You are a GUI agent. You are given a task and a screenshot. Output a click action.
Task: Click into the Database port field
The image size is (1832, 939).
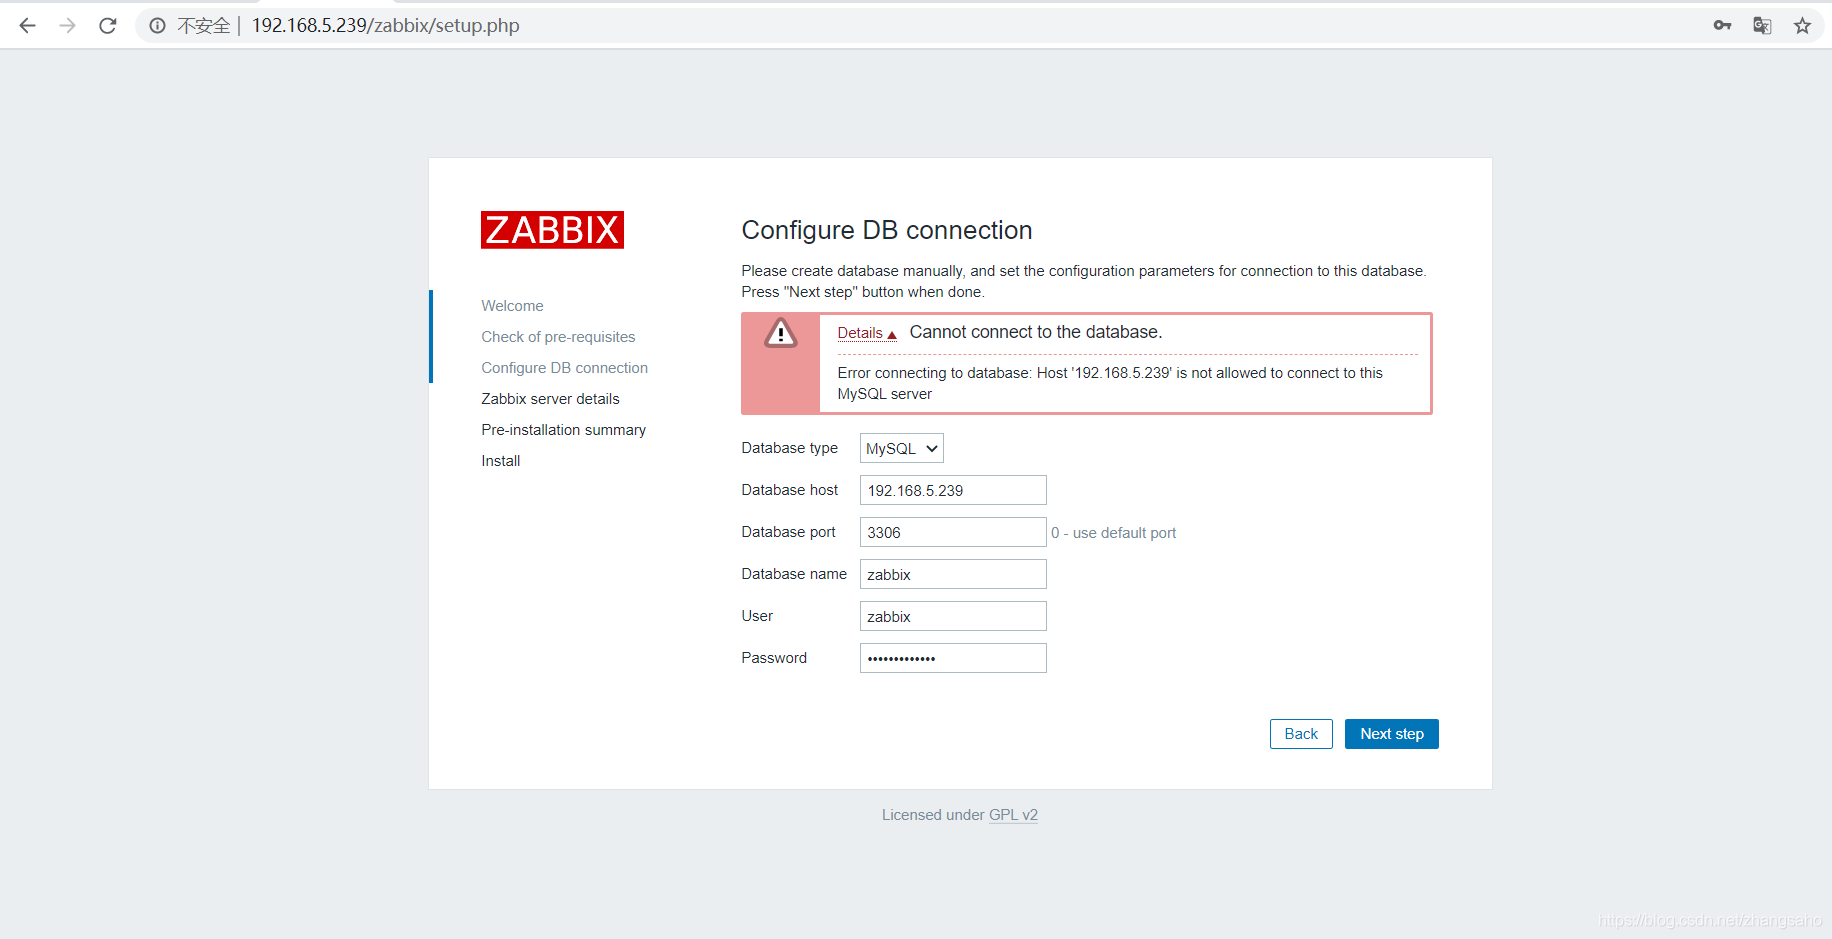tap(953, 532)
